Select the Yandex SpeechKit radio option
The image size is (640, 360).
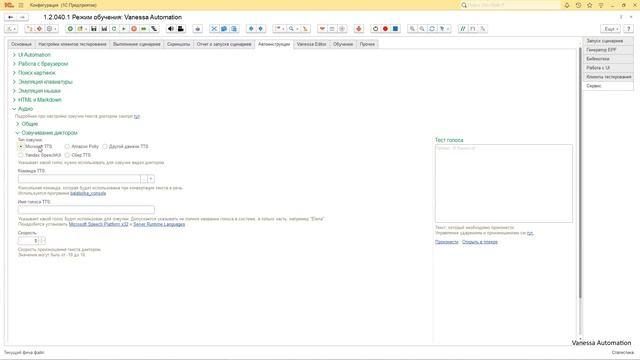tap(21, 155)
